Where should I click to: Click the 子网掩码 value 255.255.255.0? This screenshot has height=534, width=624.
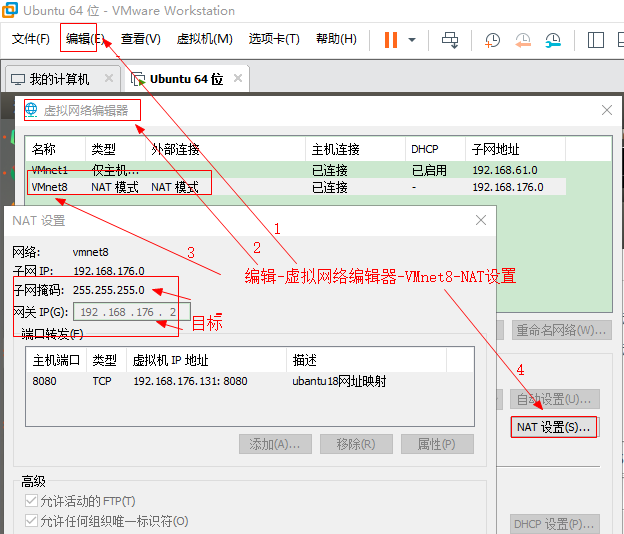pos(109,290)
